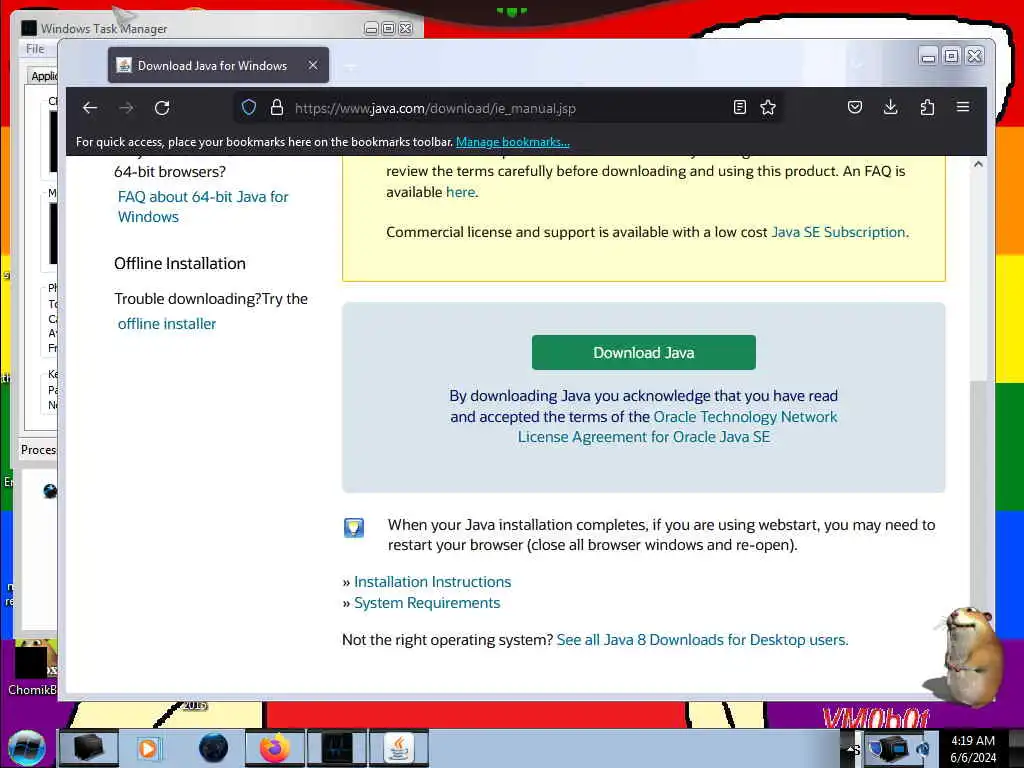Open the Java SE Subscription link

(839, 232)
